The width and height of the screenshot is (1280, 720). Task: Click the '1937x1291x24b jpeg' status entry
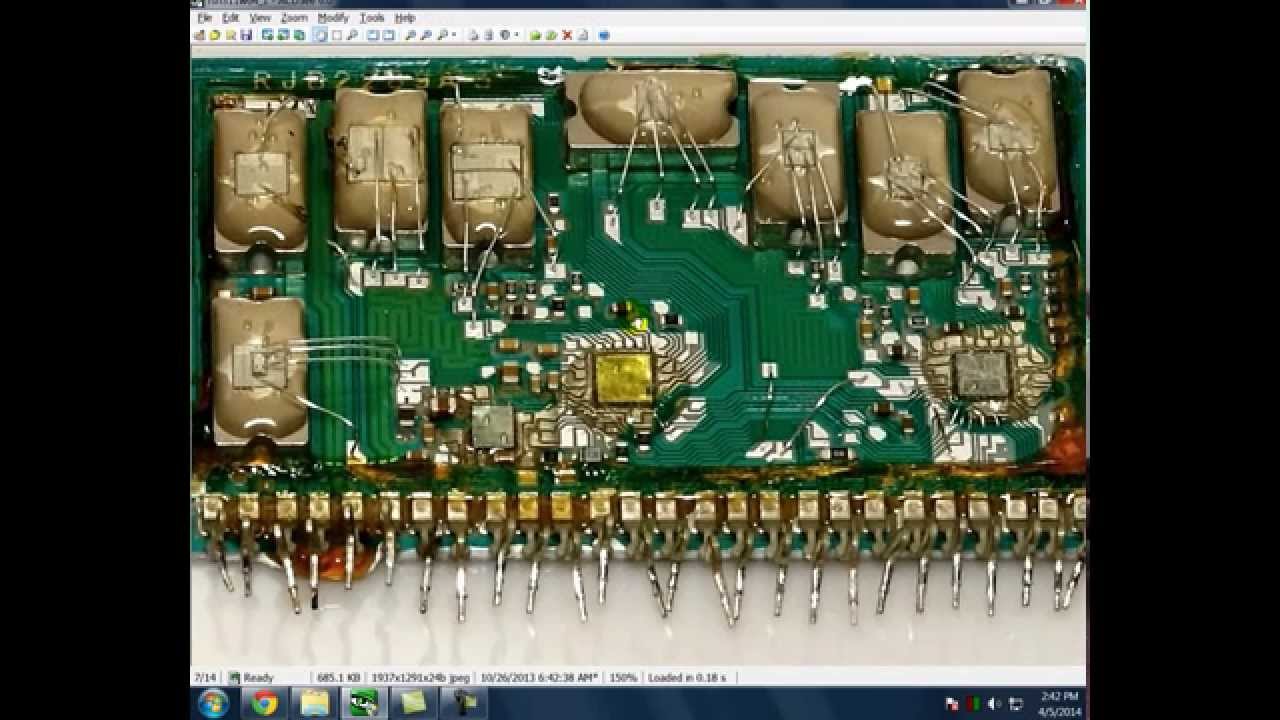pyautogui.click(x=421, y=677)
